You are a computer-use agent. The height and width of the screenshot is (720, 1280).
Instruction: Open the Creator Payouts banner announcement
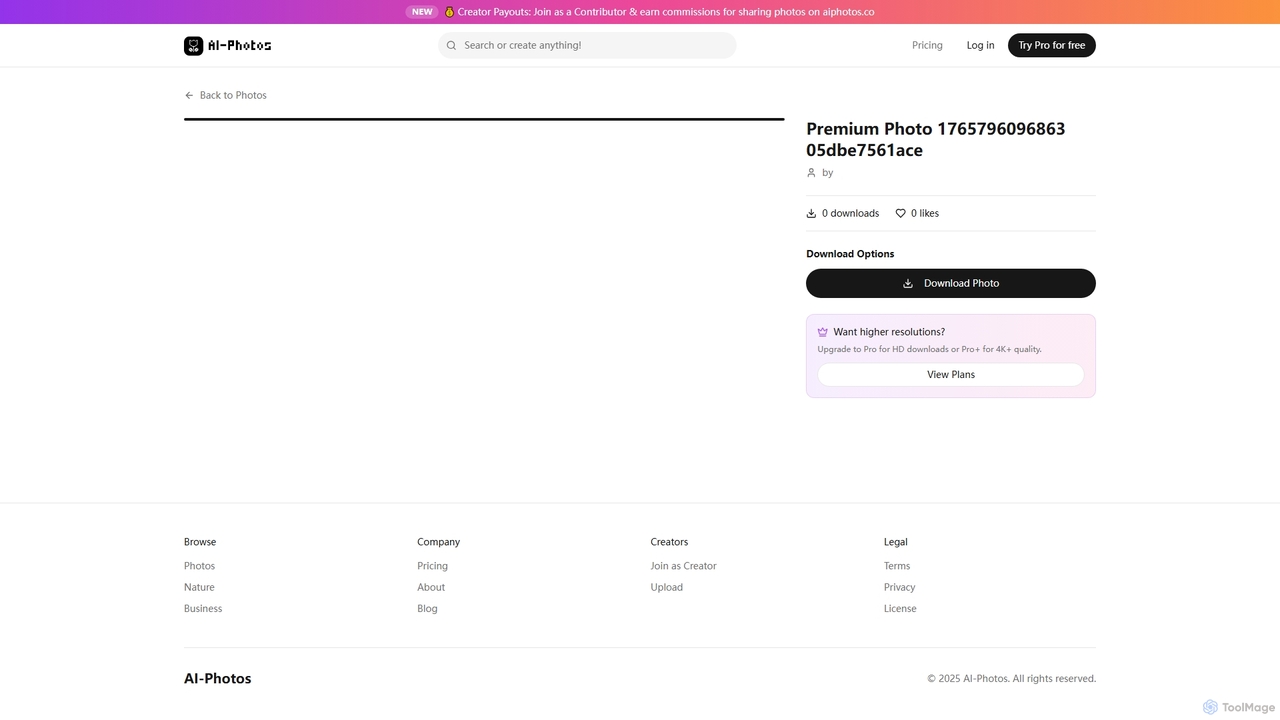[x=666, y=12]
